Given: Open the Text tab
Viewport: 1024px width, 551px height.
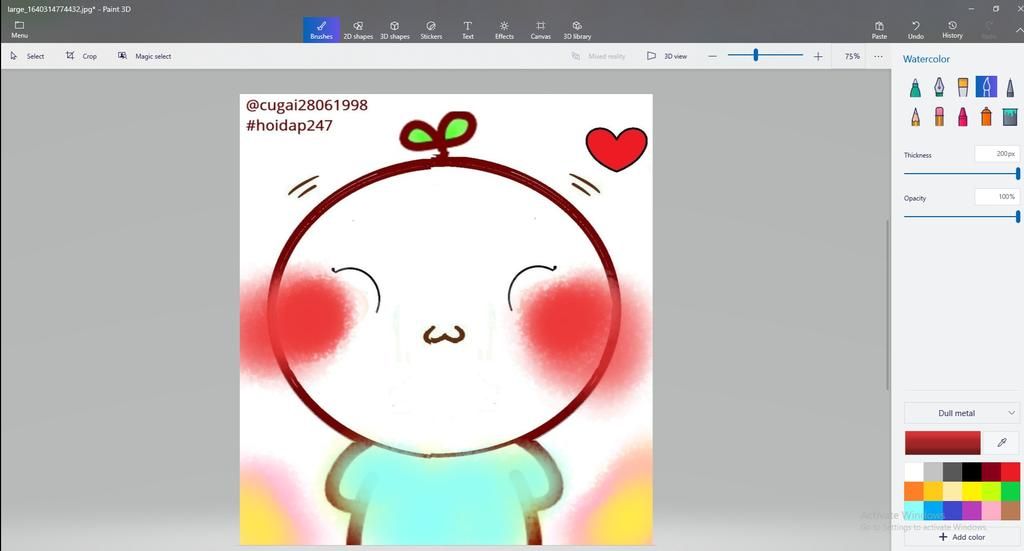Looking at the screenshot, I should point(468,30).
